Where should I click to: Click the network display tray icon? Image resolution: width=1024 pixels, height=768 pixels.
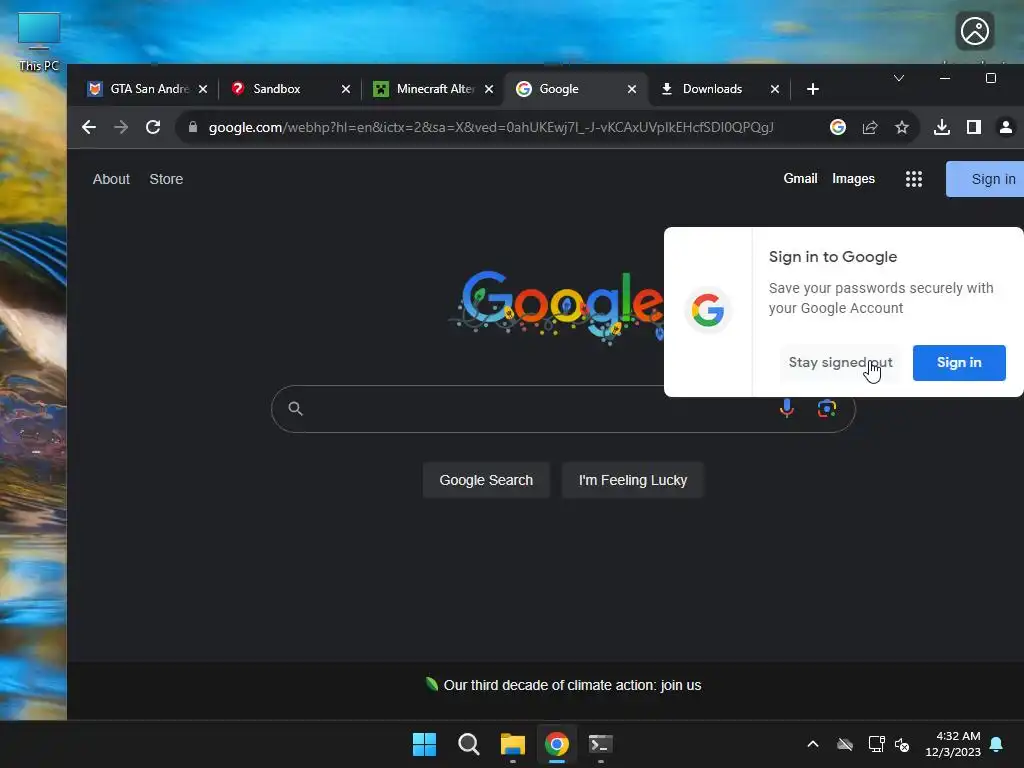[876, 744]
